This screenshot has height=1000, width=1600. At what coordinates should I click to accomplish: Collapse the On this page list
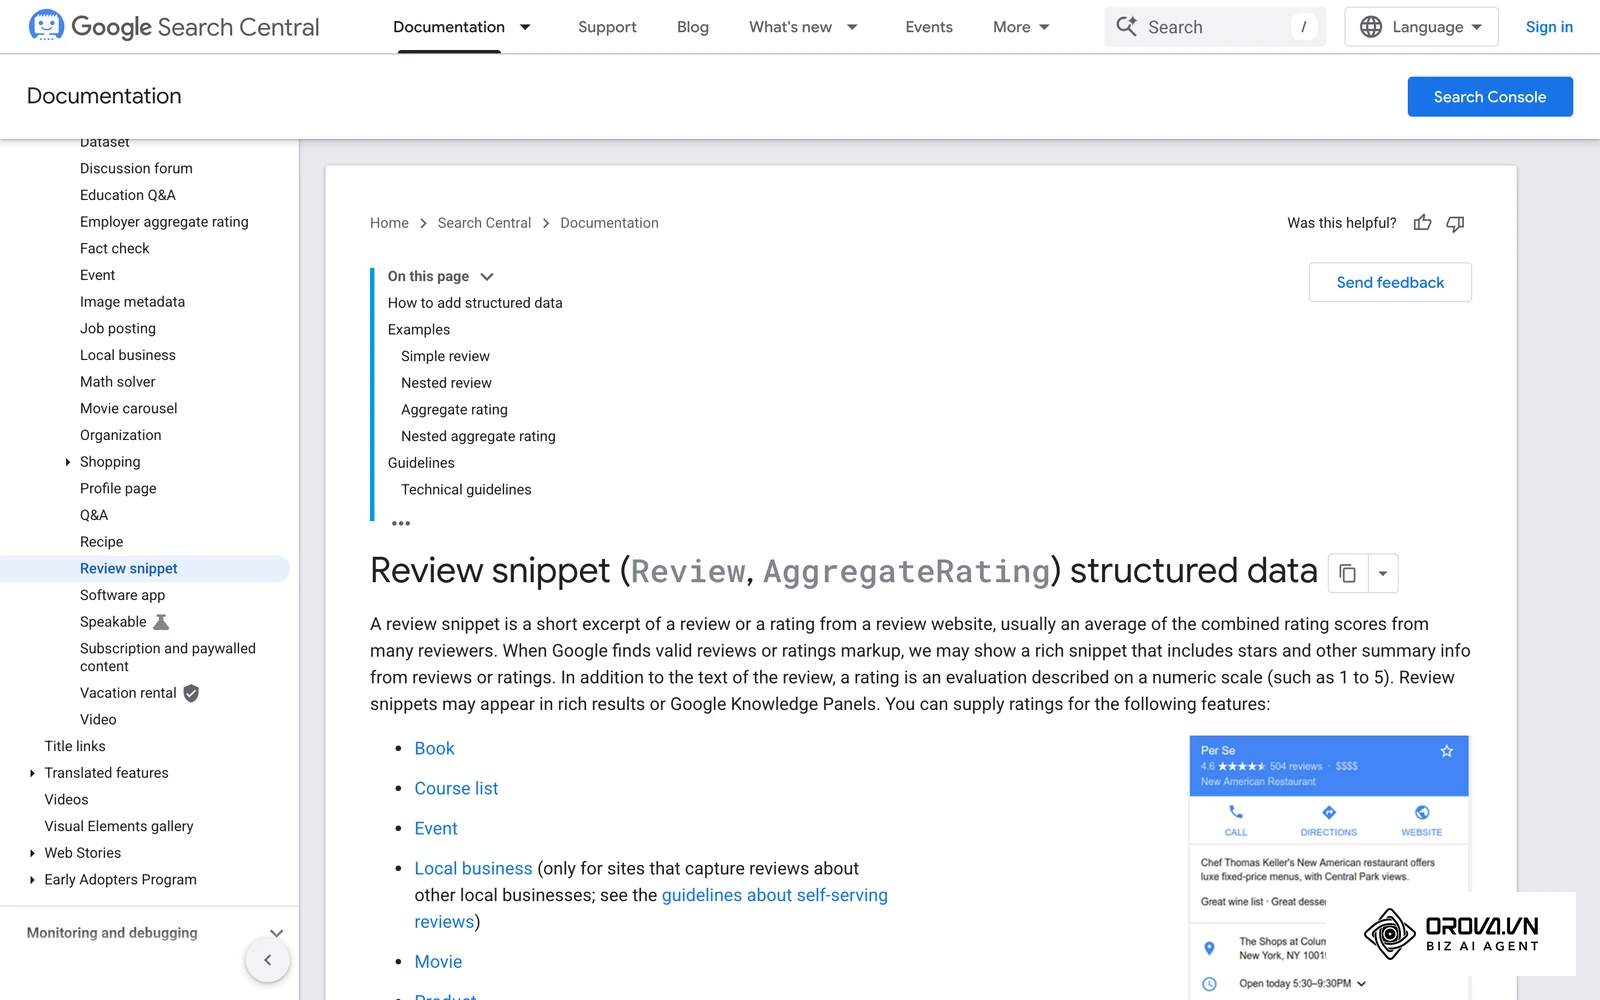[487, 277]
